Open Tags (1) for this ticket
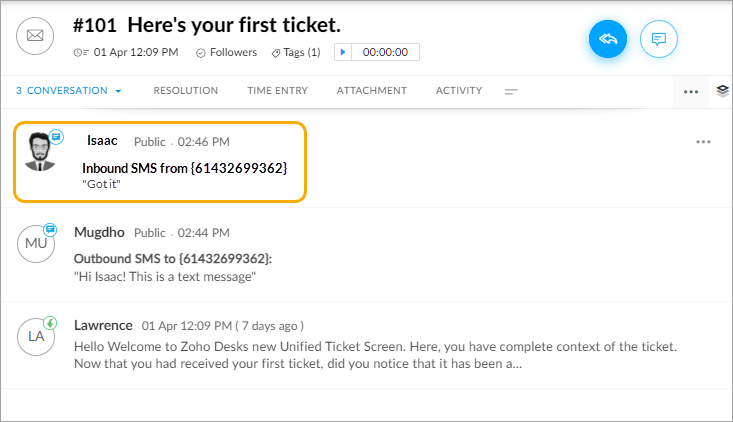The image size is (733, 422). pos(296,52)
